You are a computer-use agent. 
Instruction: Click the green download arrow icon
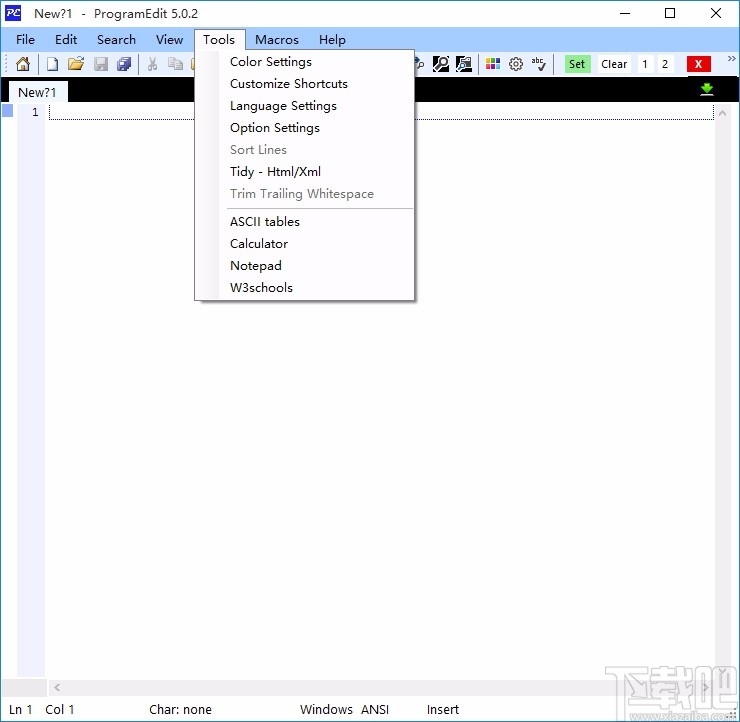coord(706,89)
